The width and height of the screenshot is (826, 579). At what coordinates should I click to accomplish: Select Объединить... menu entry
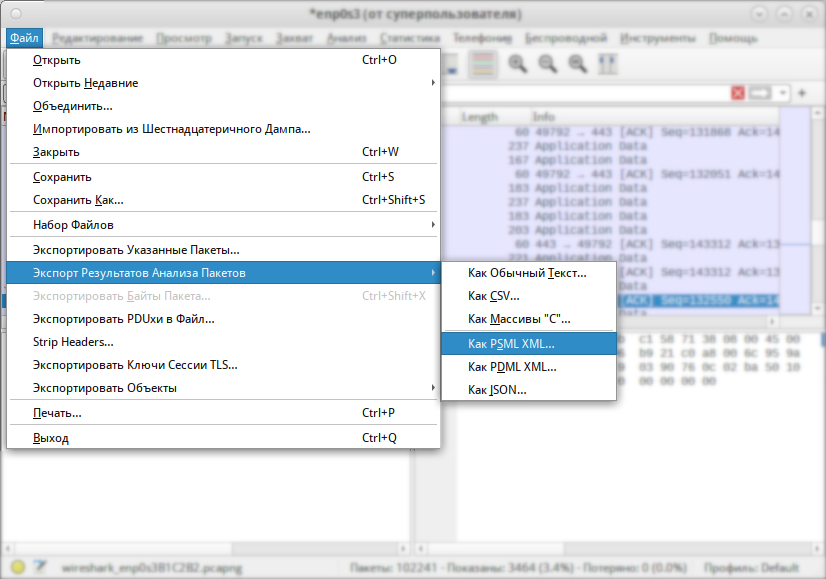coord(223,106)
